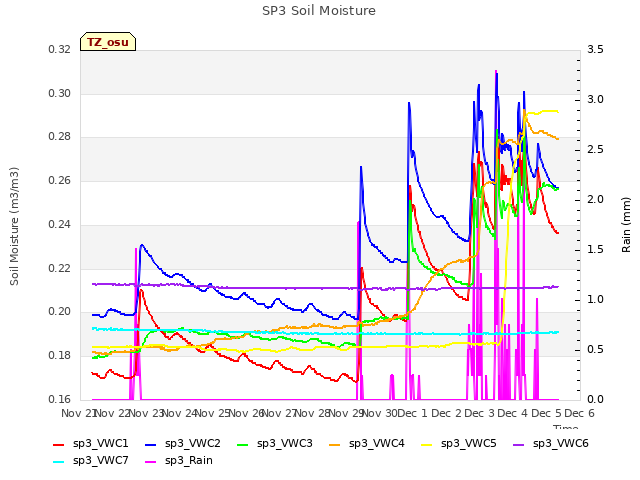Click the 1.5 rain axis tick label
Image resolution: width=640 pixels, height=480 pixels.
coord(595,250)
